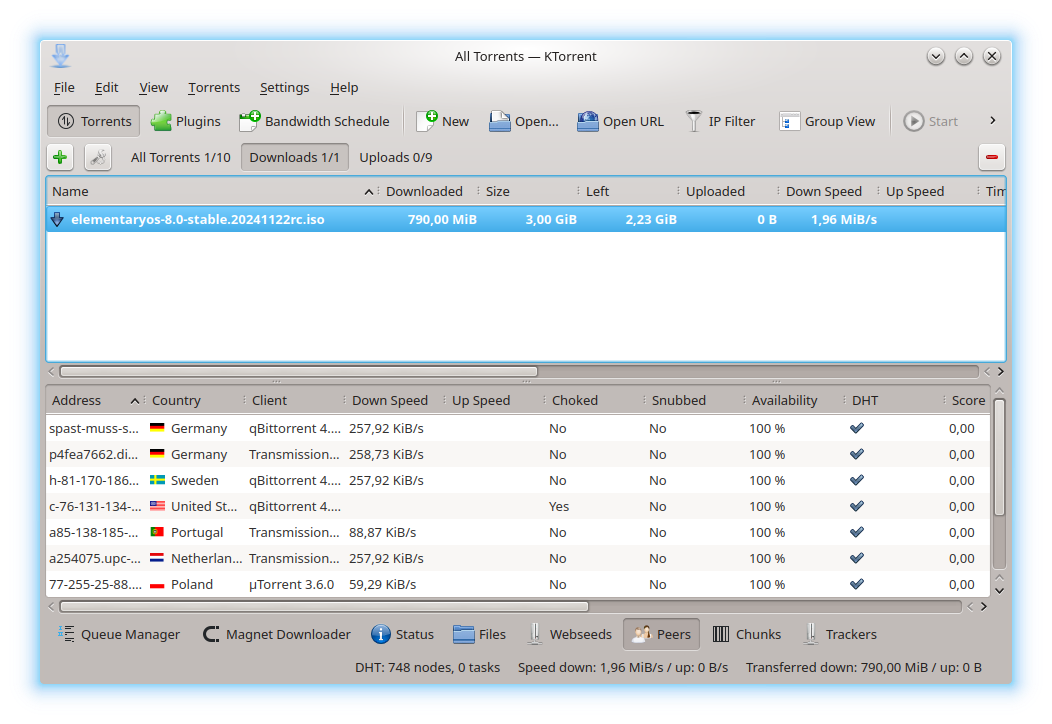Close the current tab with red minus
The image size is (1052, 724).
click(992, 158)
